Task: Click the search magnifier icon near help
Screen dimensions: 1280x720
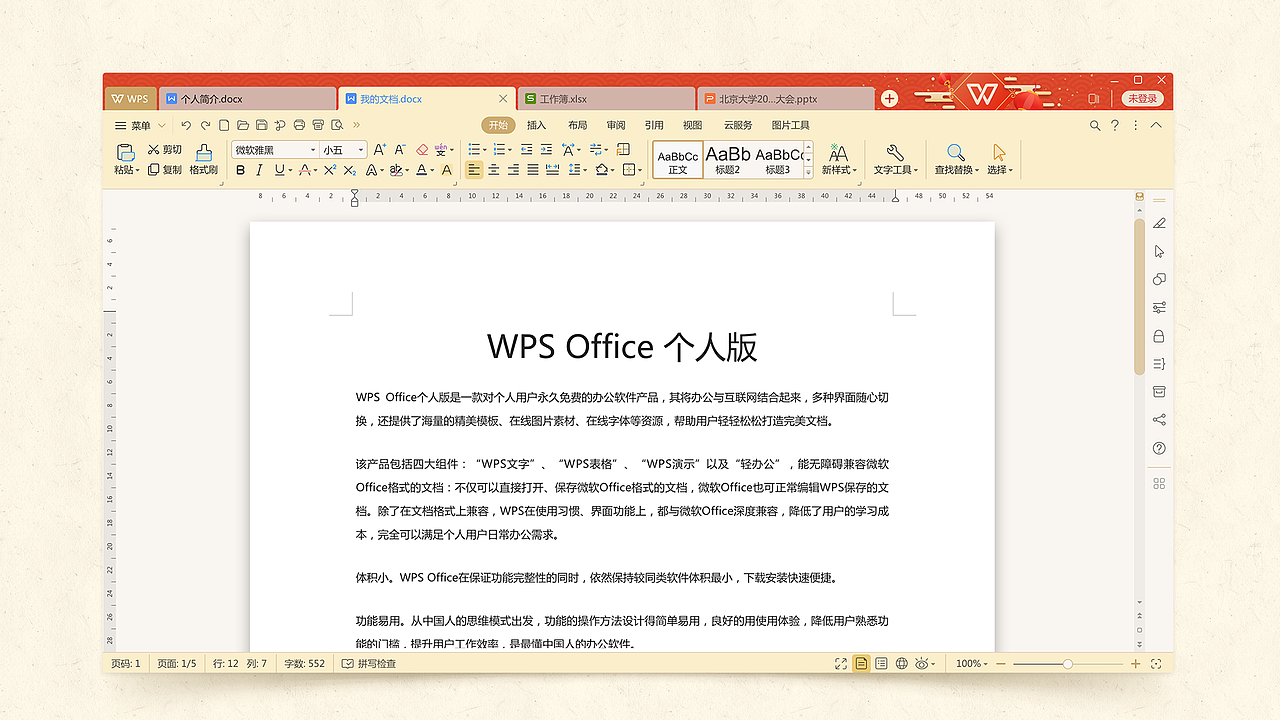Action: (1095, 126)
